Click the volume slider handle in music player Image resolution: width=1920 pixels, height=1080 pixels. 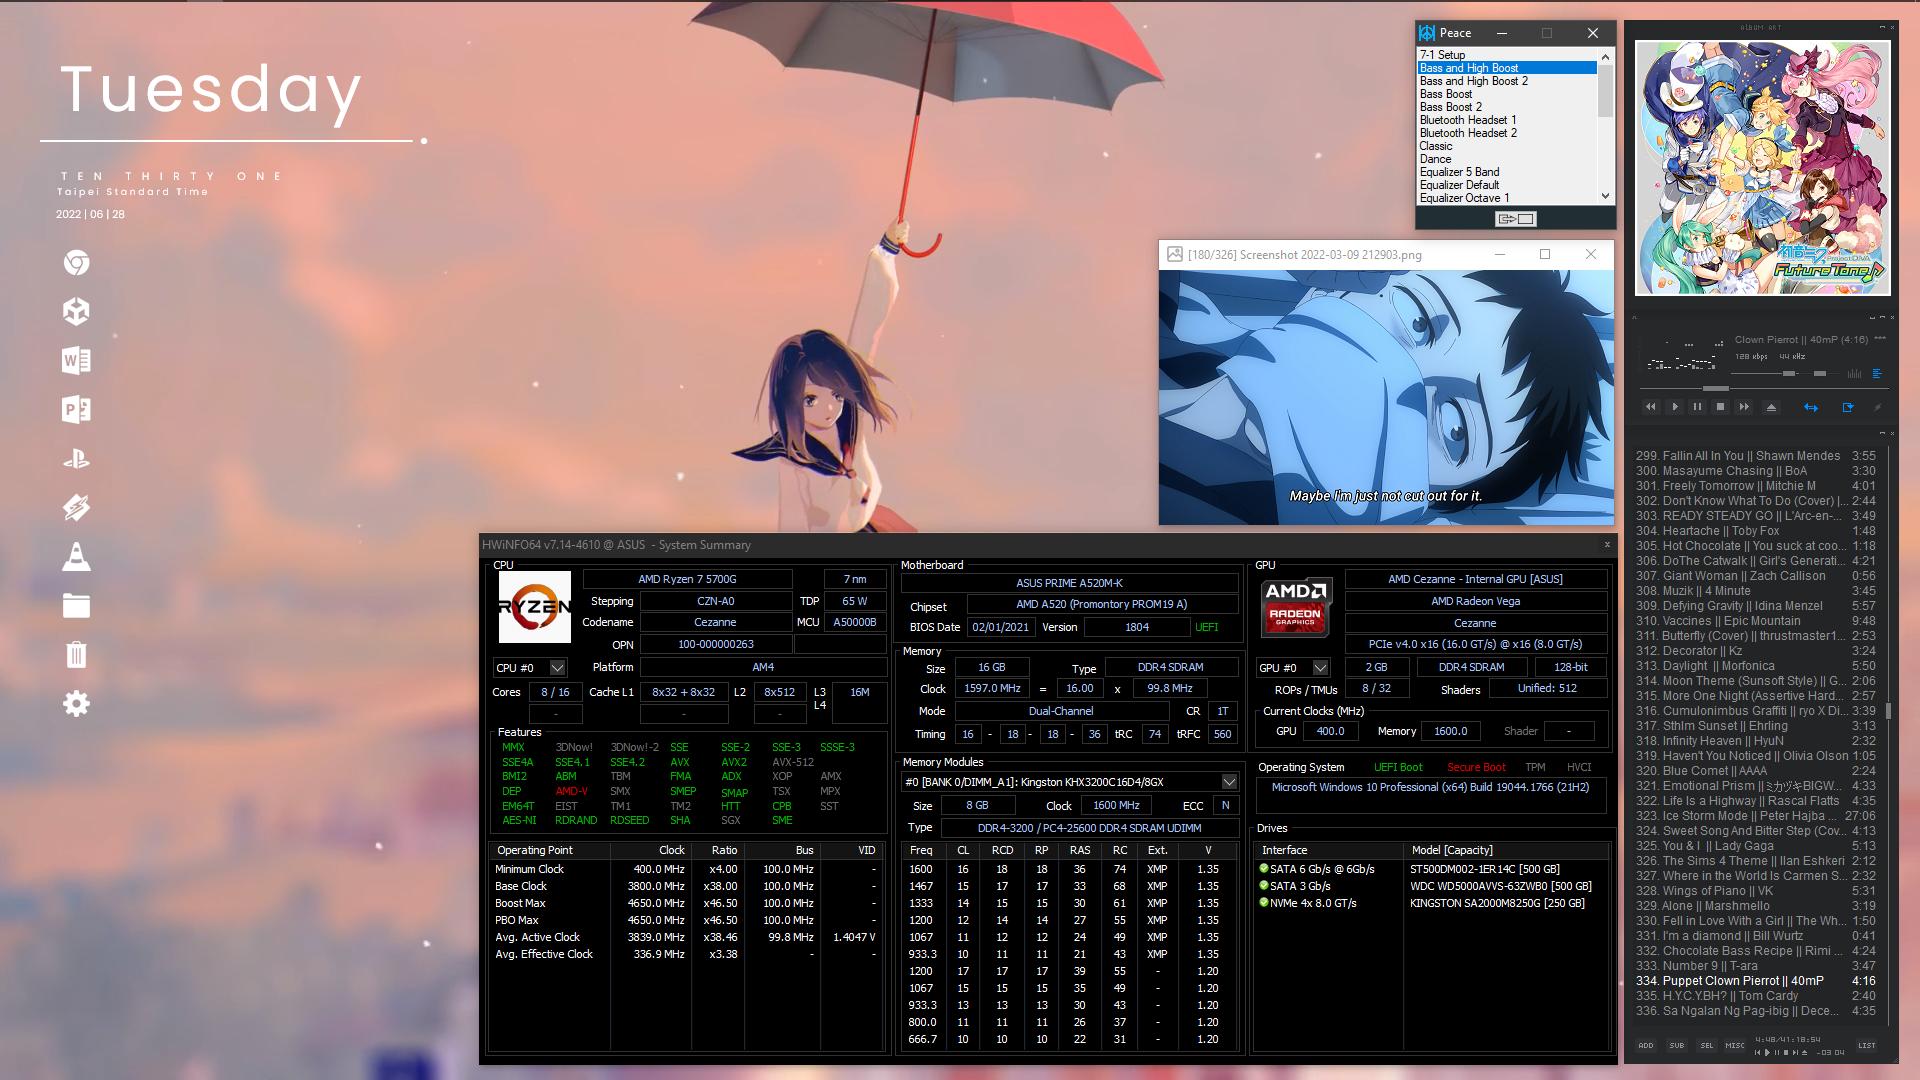coord(1788,373)
